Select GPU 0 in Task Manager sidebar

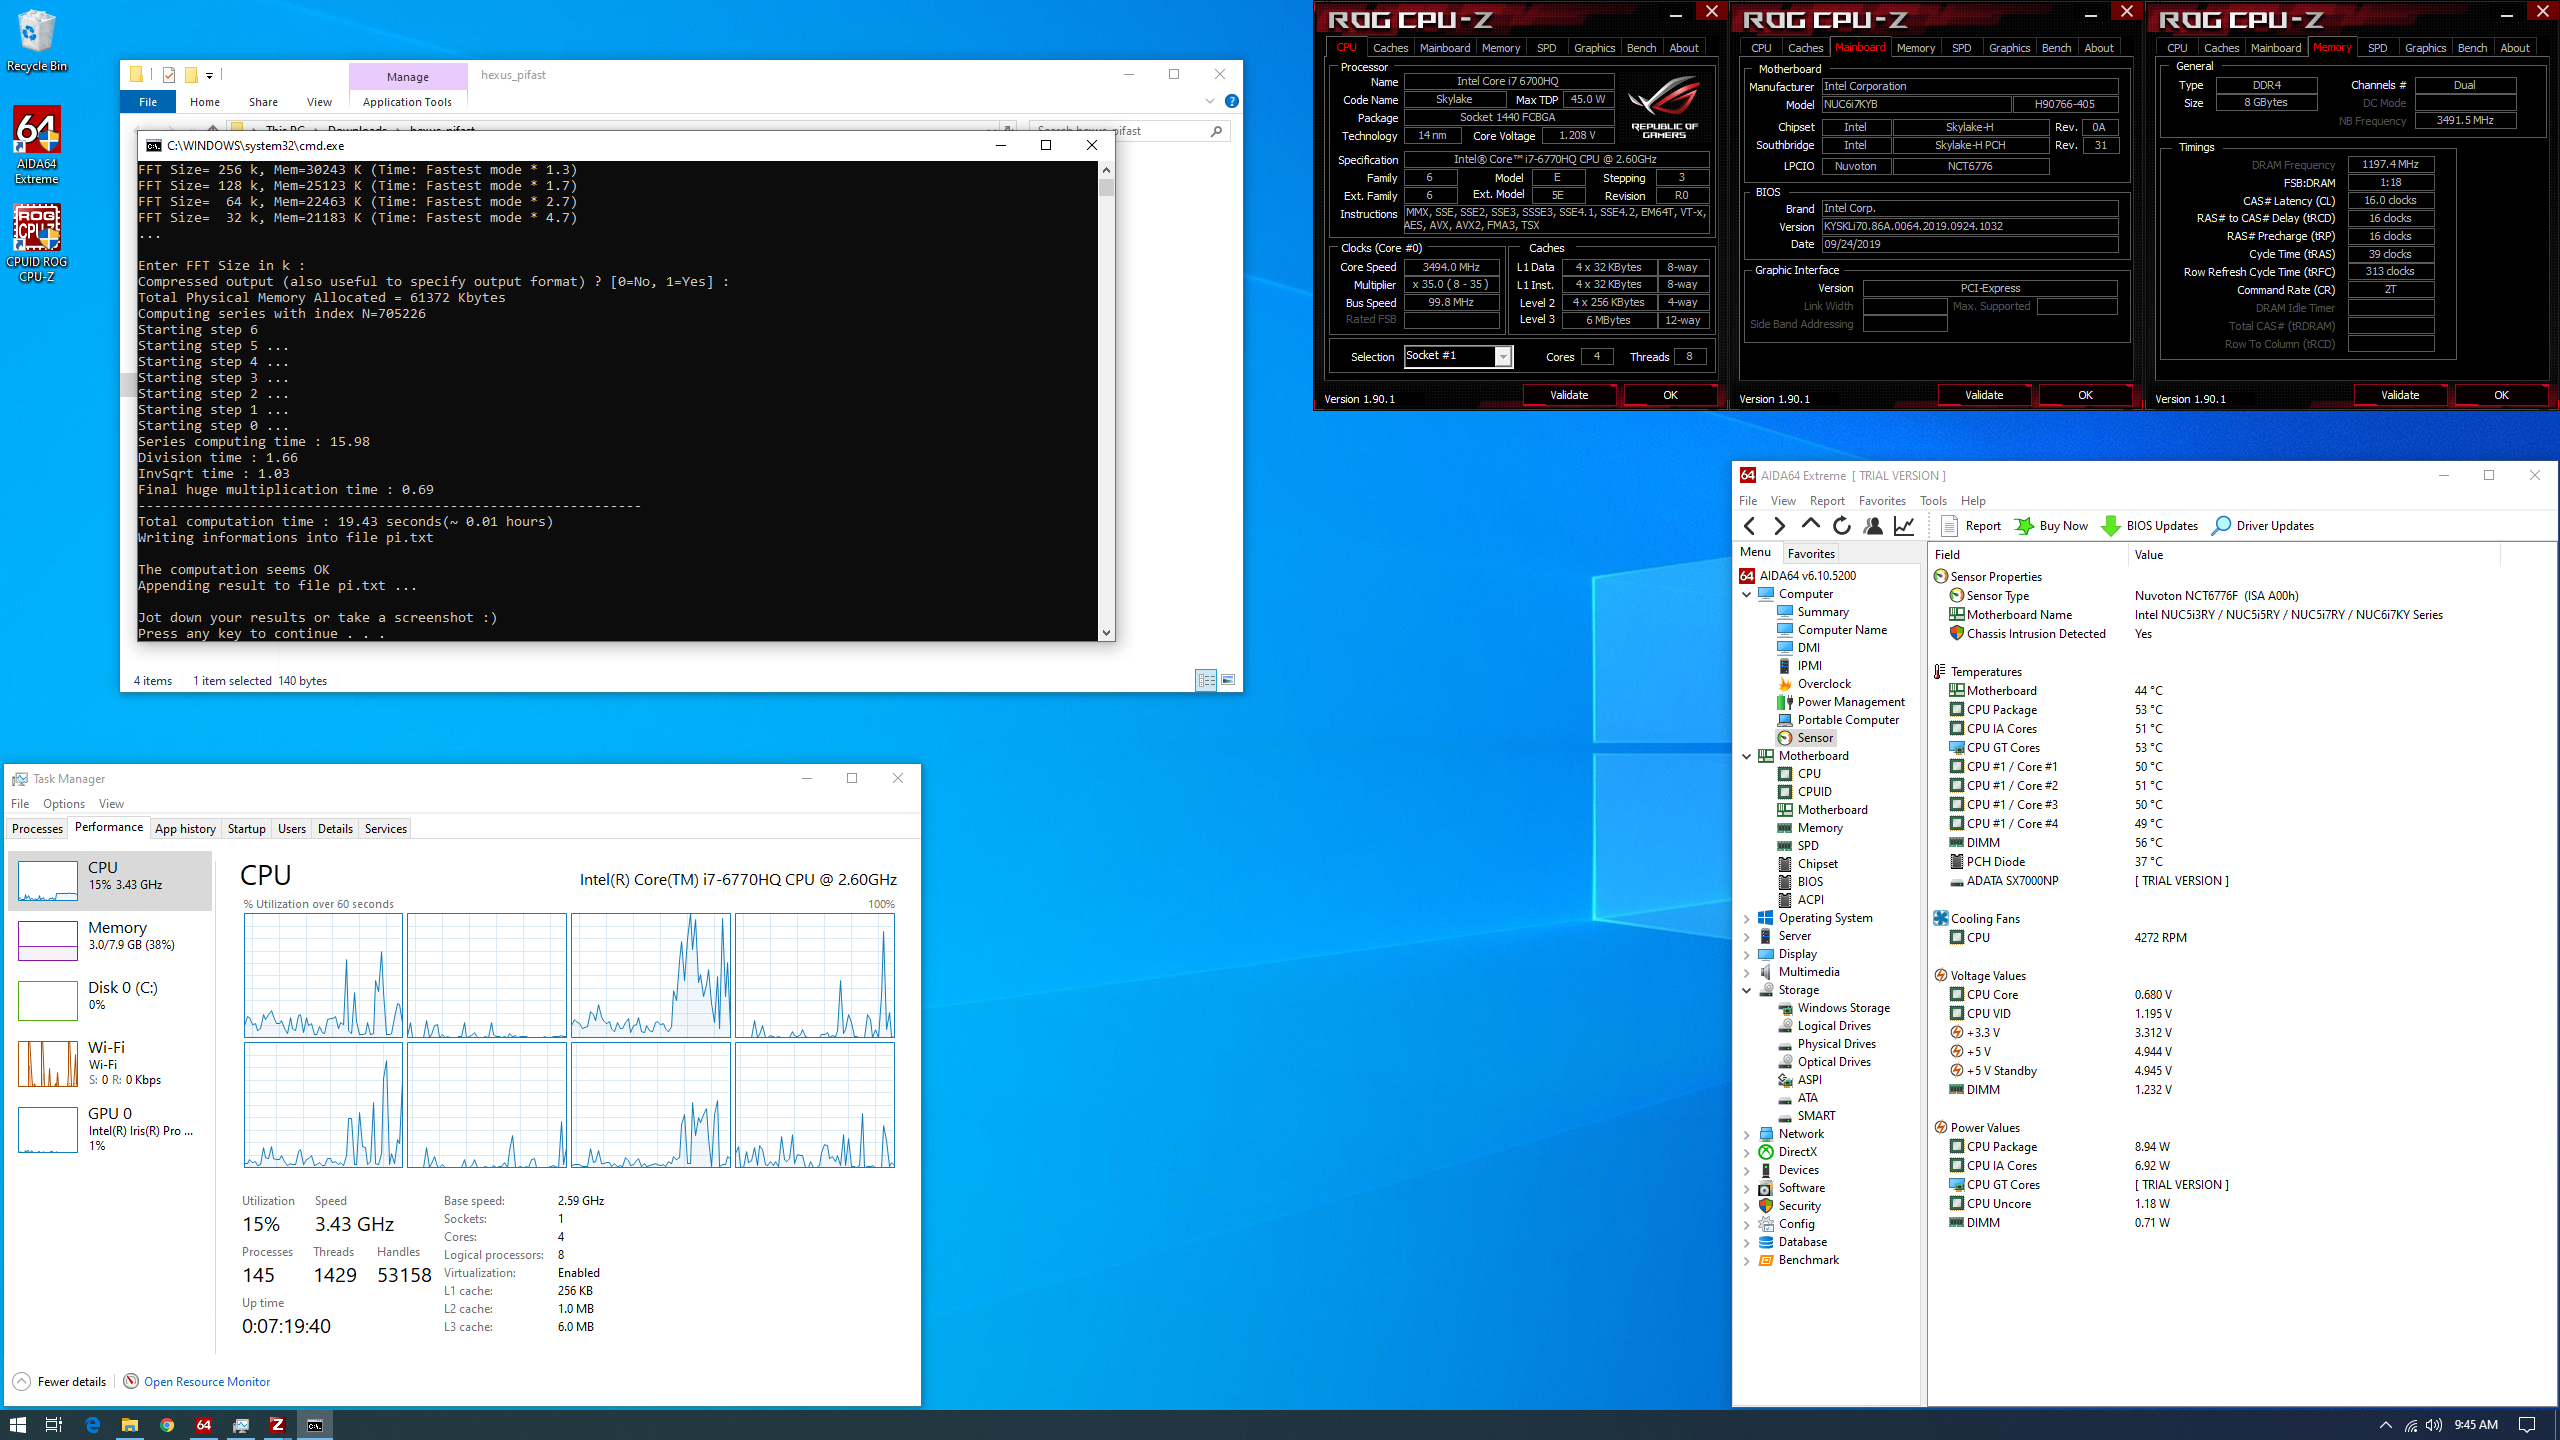point(110,1129)
